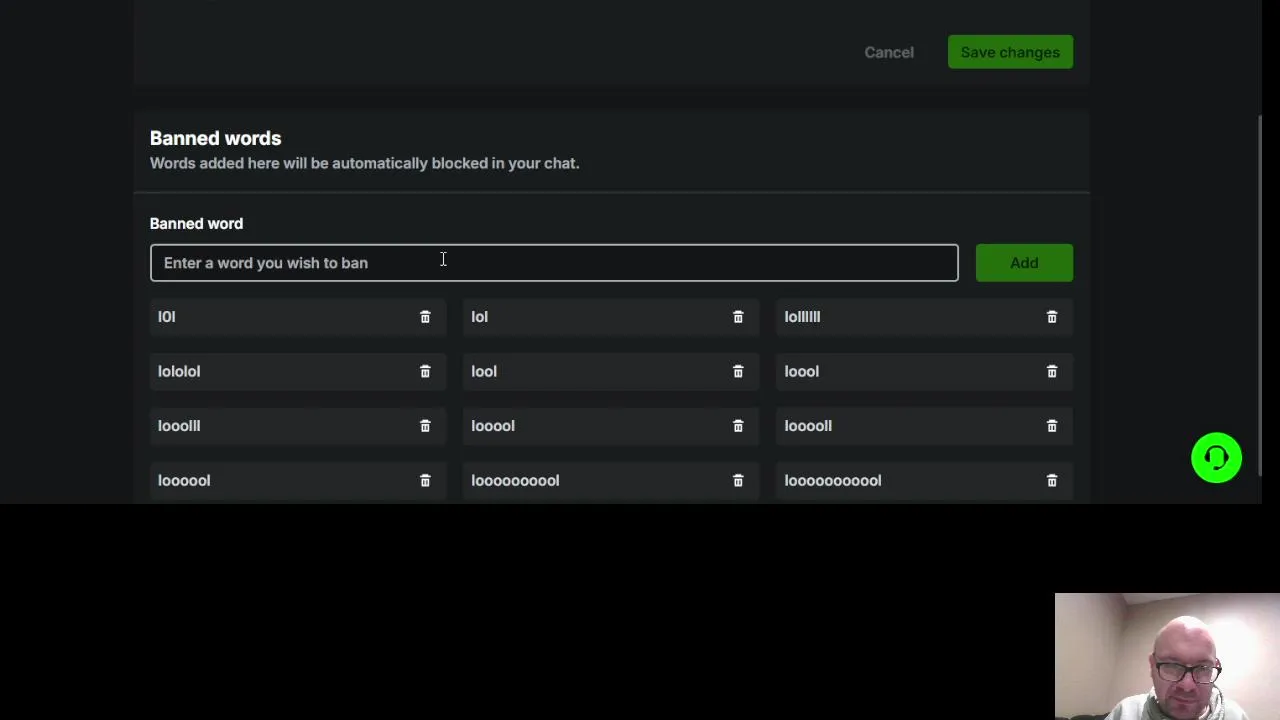
Task: Delete the banned word "loool"
Action: pos(1051,372)
